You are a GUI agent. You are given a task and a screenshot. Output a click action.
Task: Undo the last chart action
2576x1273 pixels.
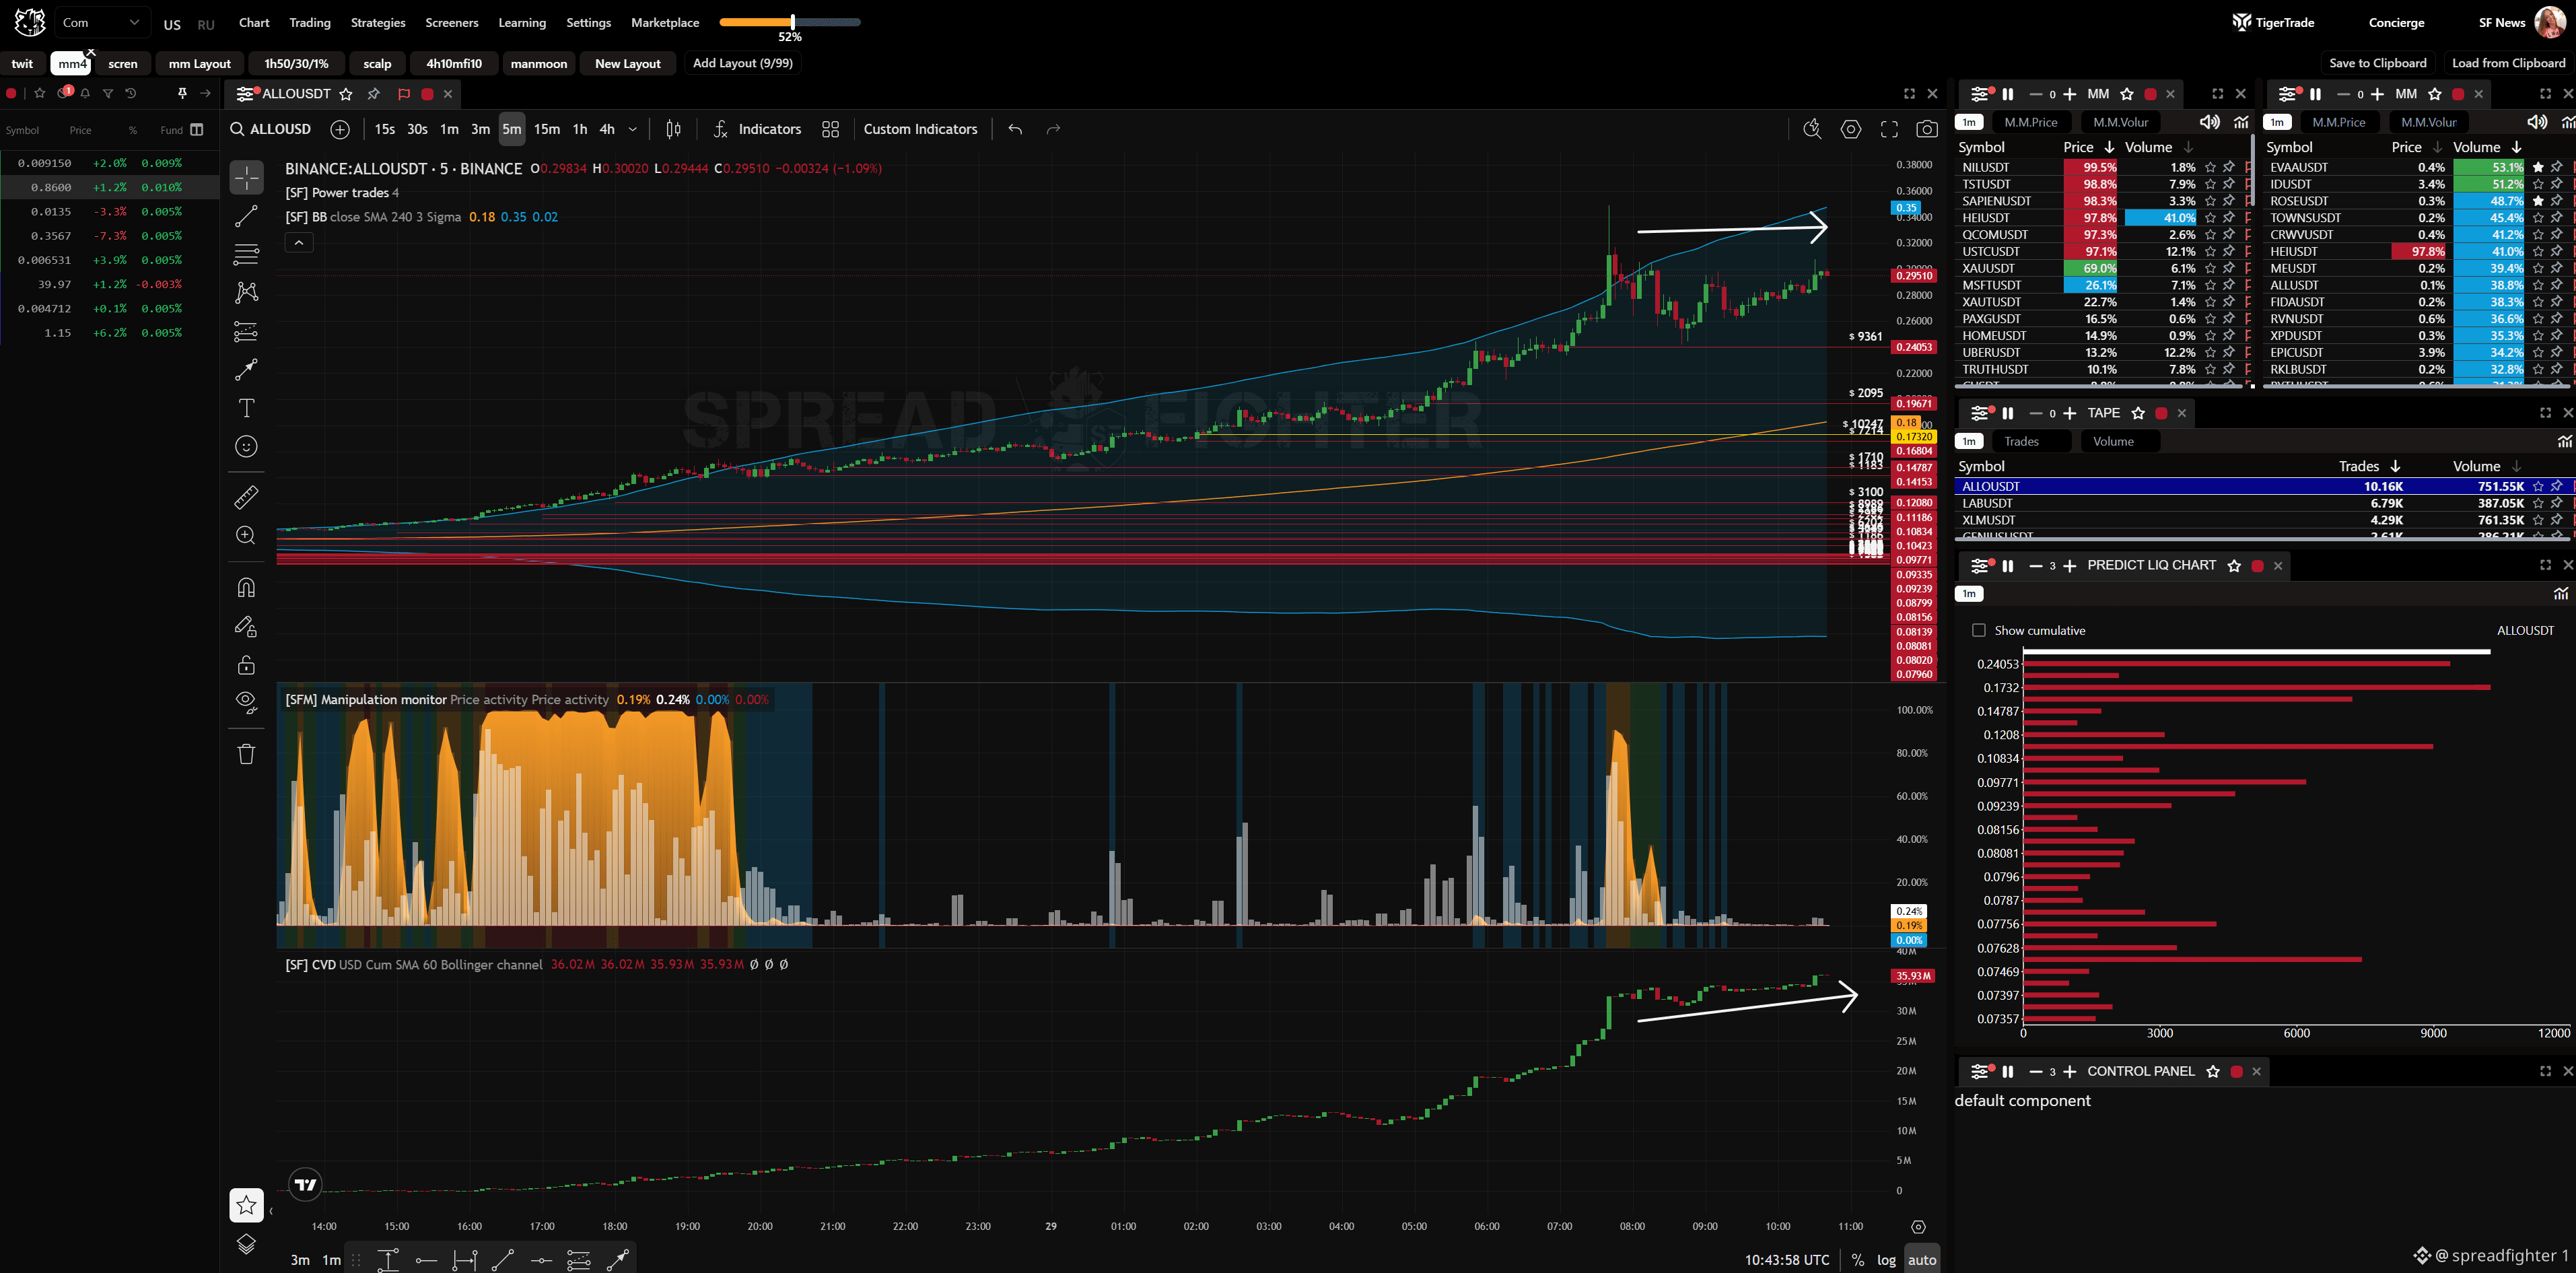(x=1015, y=129)
